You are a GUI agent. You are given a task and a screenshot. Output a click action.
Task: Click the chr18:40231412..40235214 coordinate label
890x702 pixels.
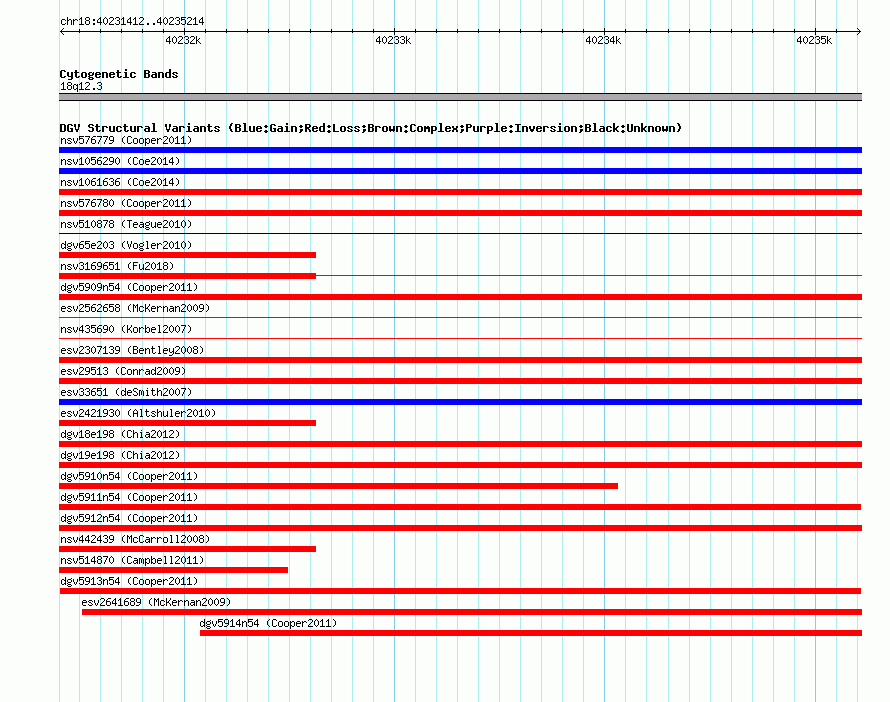[x=132, y=22]
